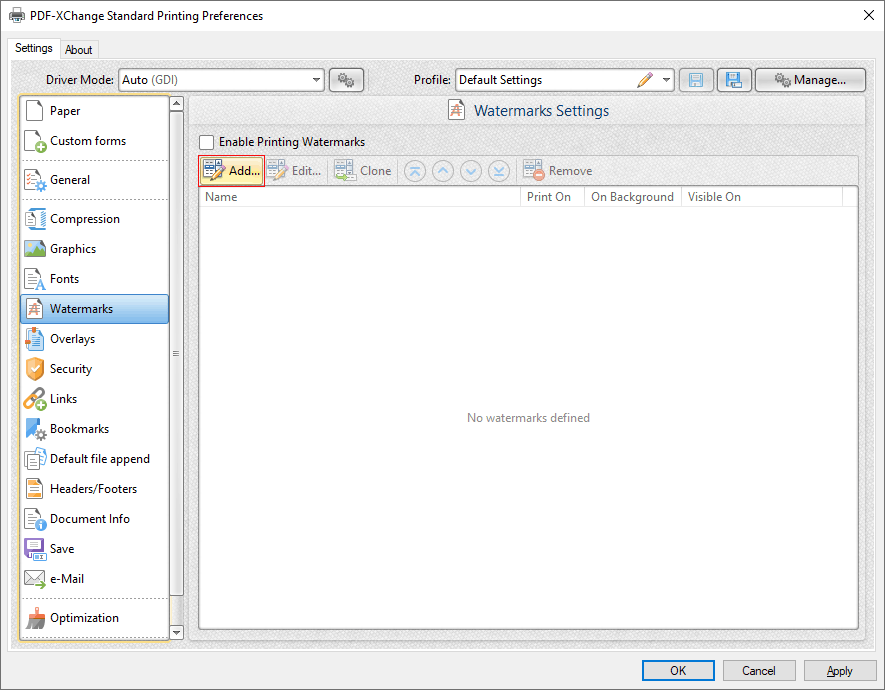Select the Settings tab
Screen dimensions: 885x690
(33, 47)
